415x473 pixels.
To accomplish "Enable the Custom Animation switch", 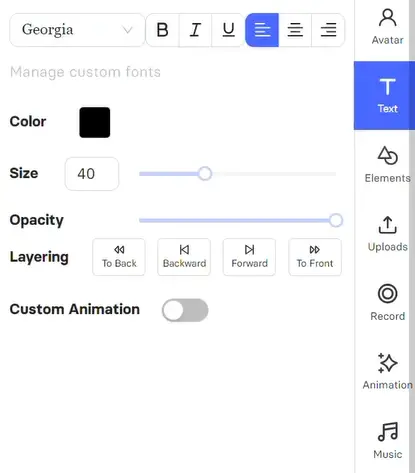I will (x=185, y=310).
